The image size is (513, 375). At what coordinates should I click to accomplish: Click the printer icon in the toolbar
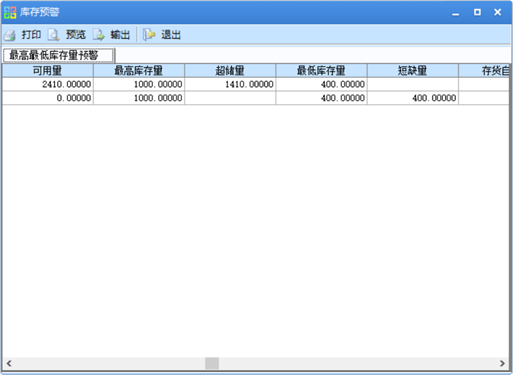point(10,35)
